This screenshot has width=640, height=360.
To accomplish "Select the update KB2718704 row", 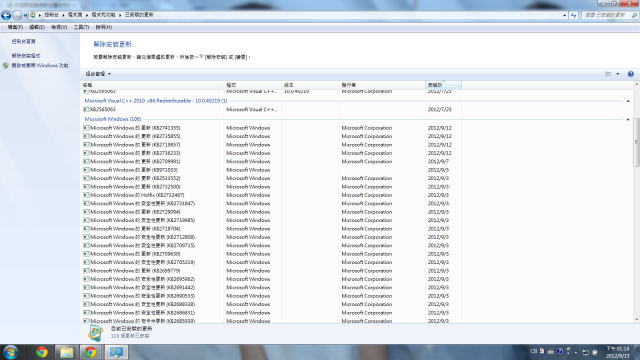I will (271, 229).
